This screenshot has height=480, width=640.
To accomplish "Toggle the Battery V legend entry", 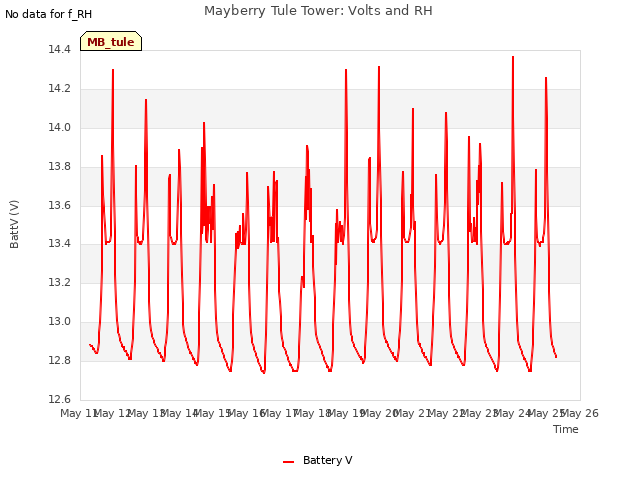I will (317, 460).
